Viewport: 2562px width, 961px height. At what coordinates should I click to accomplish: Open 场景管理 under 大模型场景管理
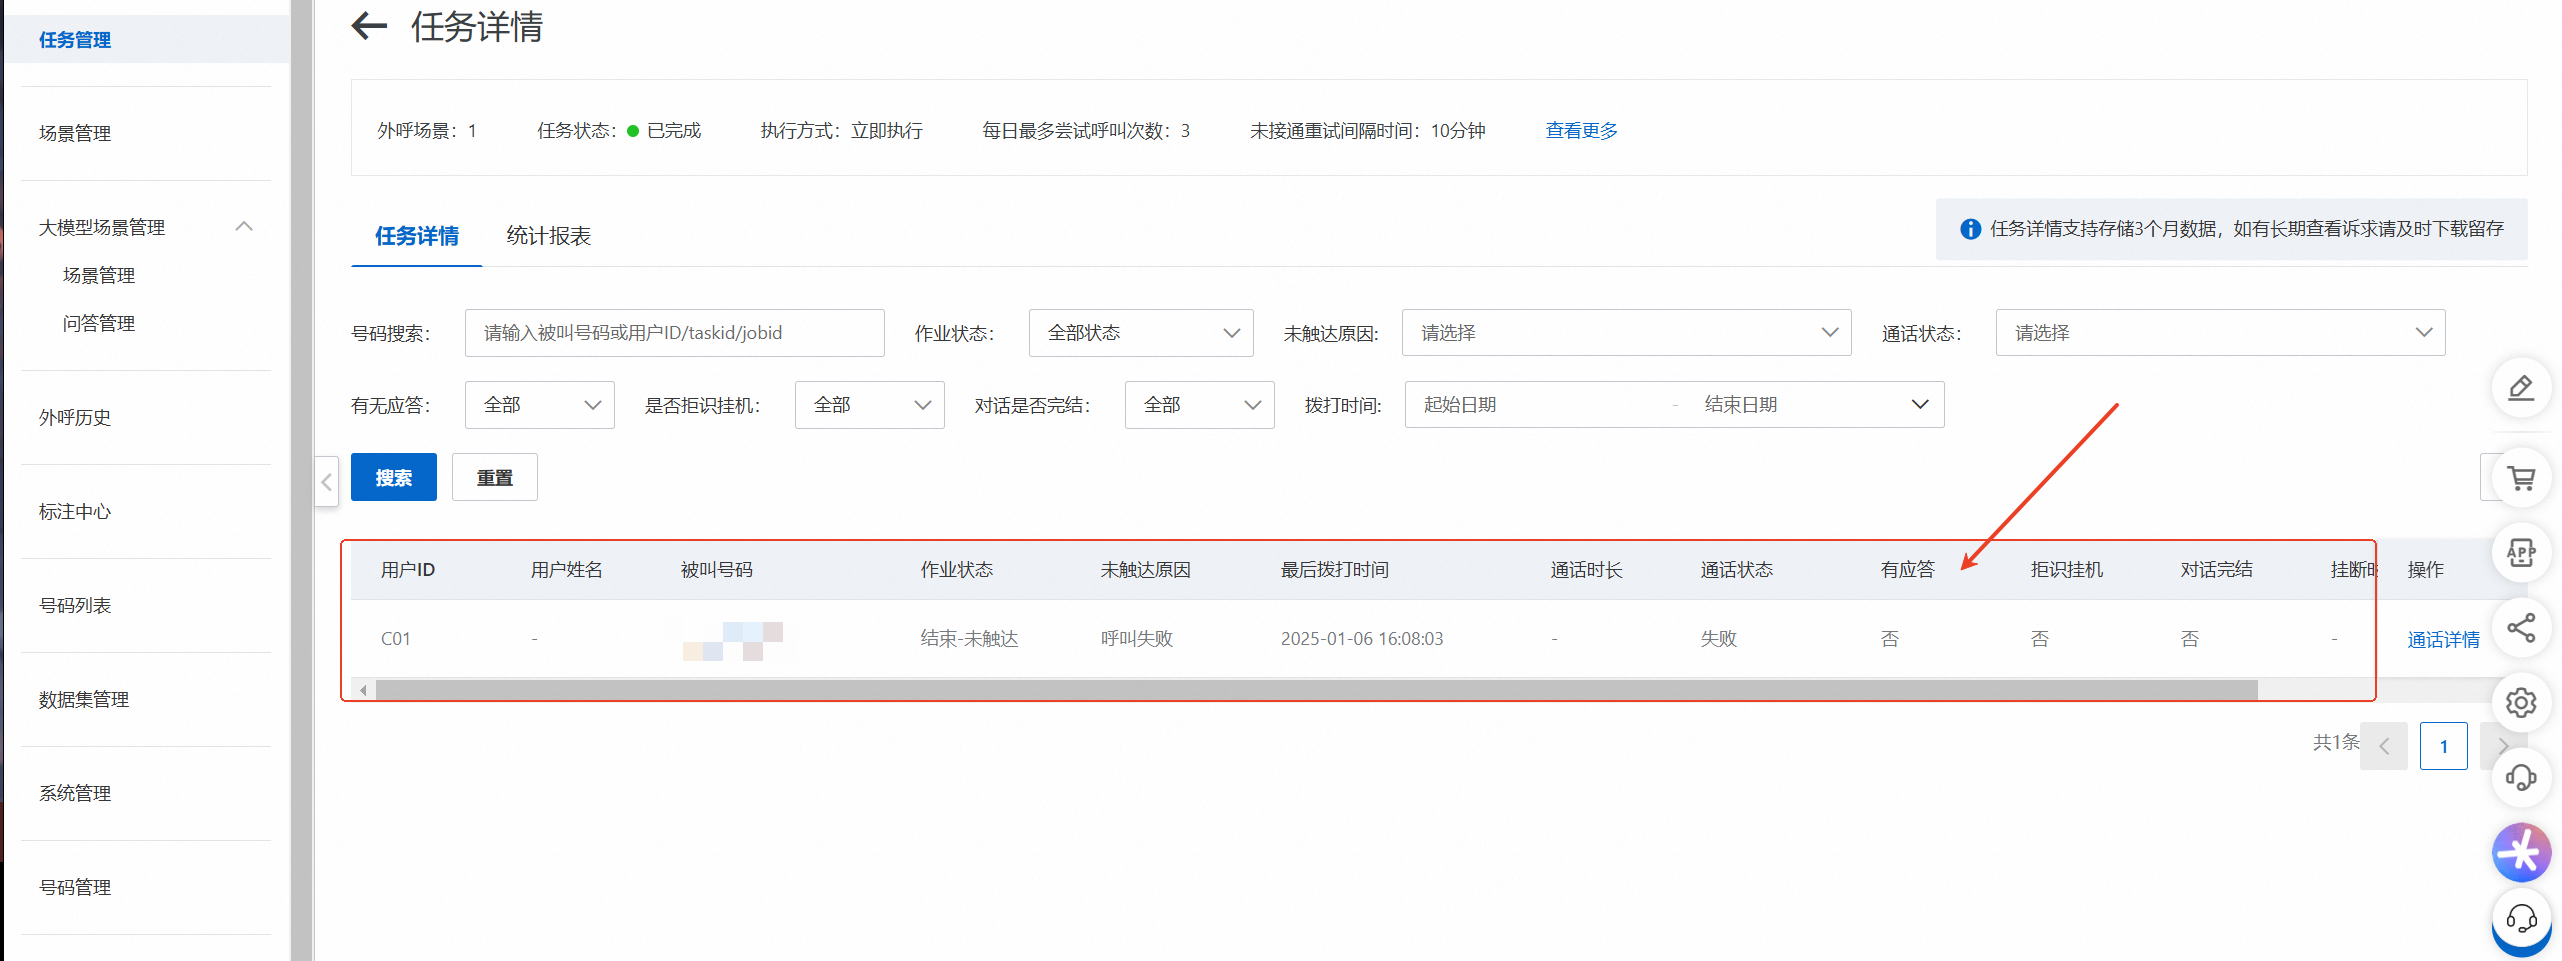pyautogui.click(x=99, y=275)
